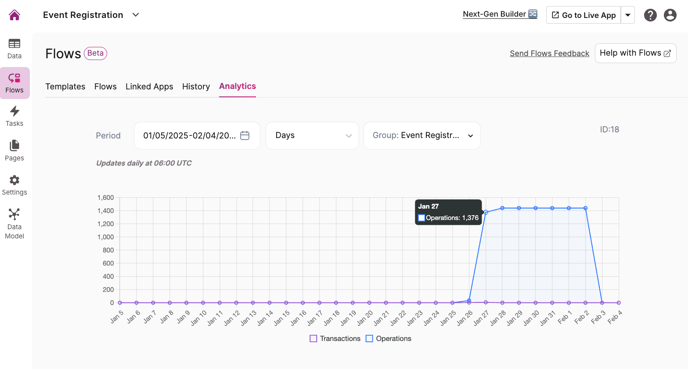The width and height of the screenshot is (688, 369).
Task: Switch to the History tab
Action: point(196,86)
